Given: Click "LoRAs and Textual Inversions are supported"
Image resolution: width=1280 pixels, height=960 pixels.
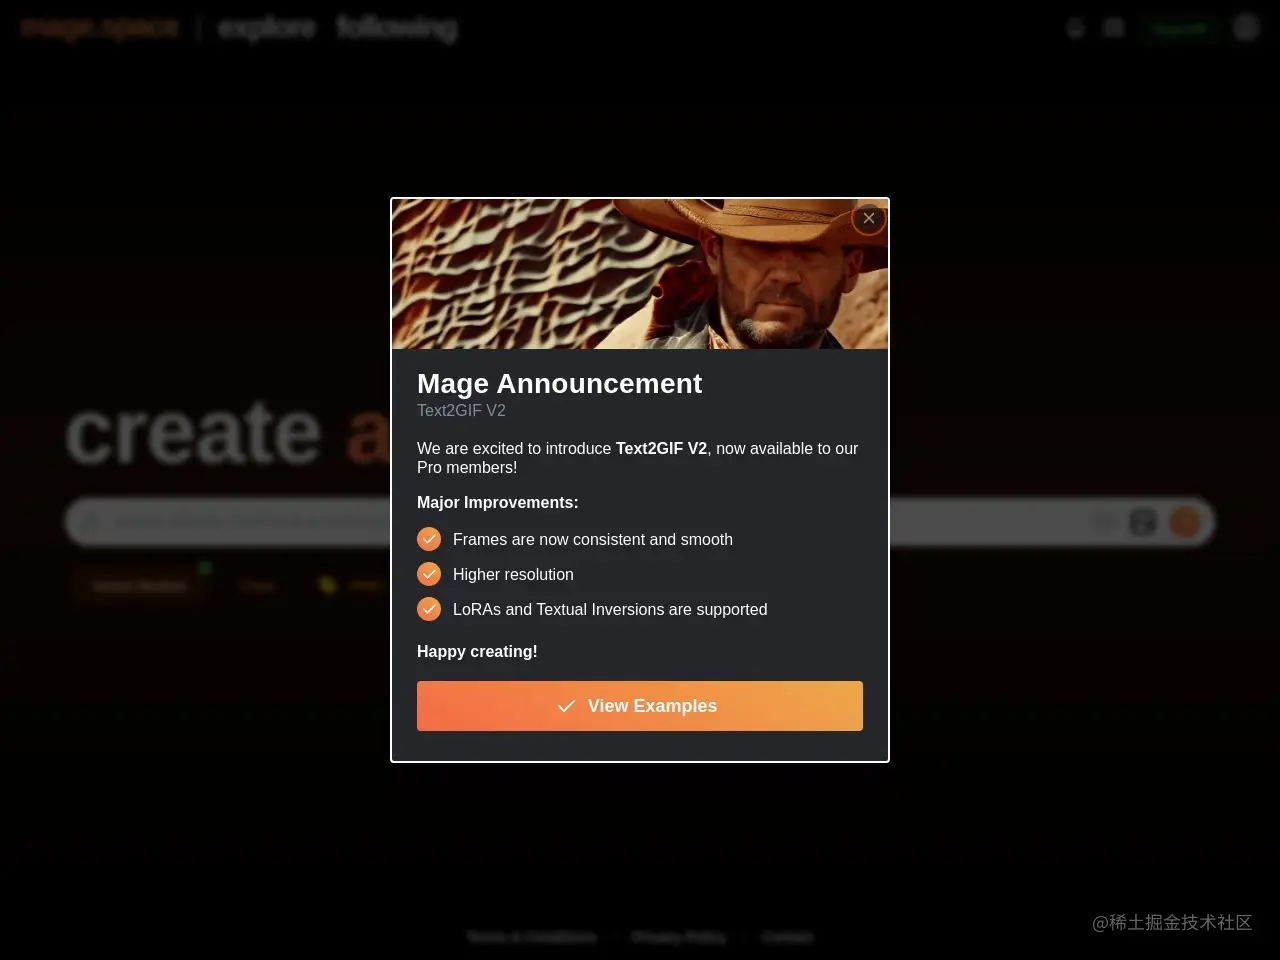Looking at the screenshot, I should tap(610, 610).
